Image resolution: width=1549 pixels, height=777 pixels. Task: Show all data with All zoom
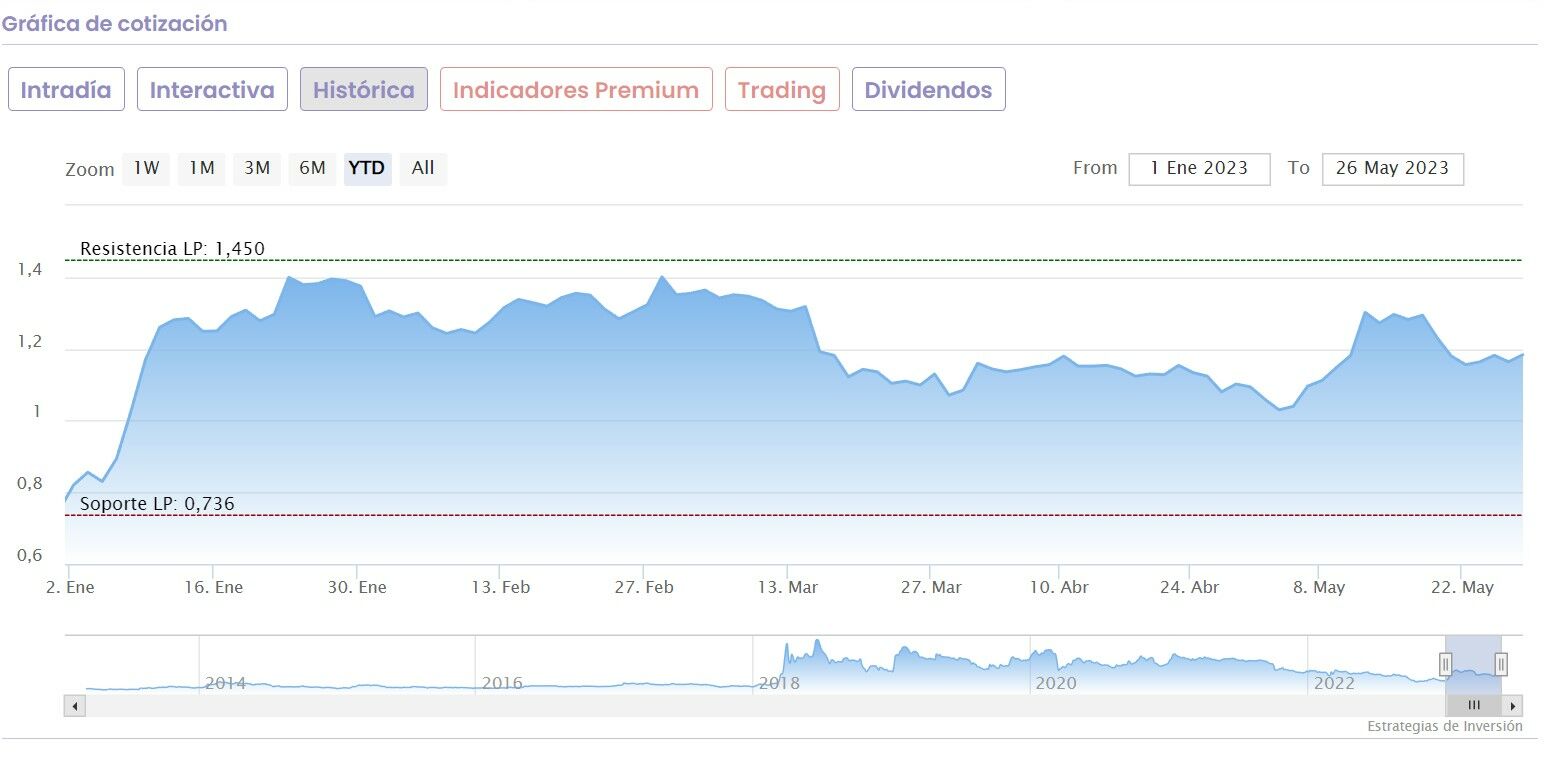pos(423,169)
